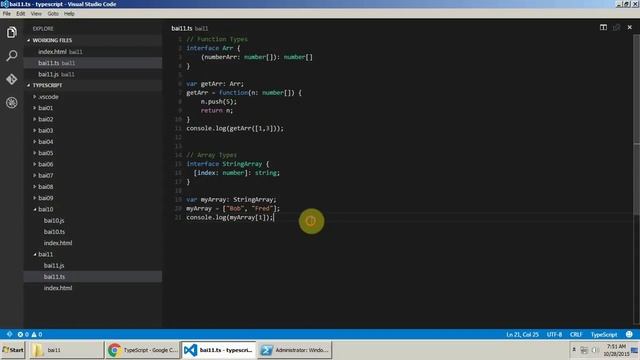Screen dimensions: 640x360
Task: Open index.html under bai10 folder
Action: pyautogui.click(x=93, y=243)
